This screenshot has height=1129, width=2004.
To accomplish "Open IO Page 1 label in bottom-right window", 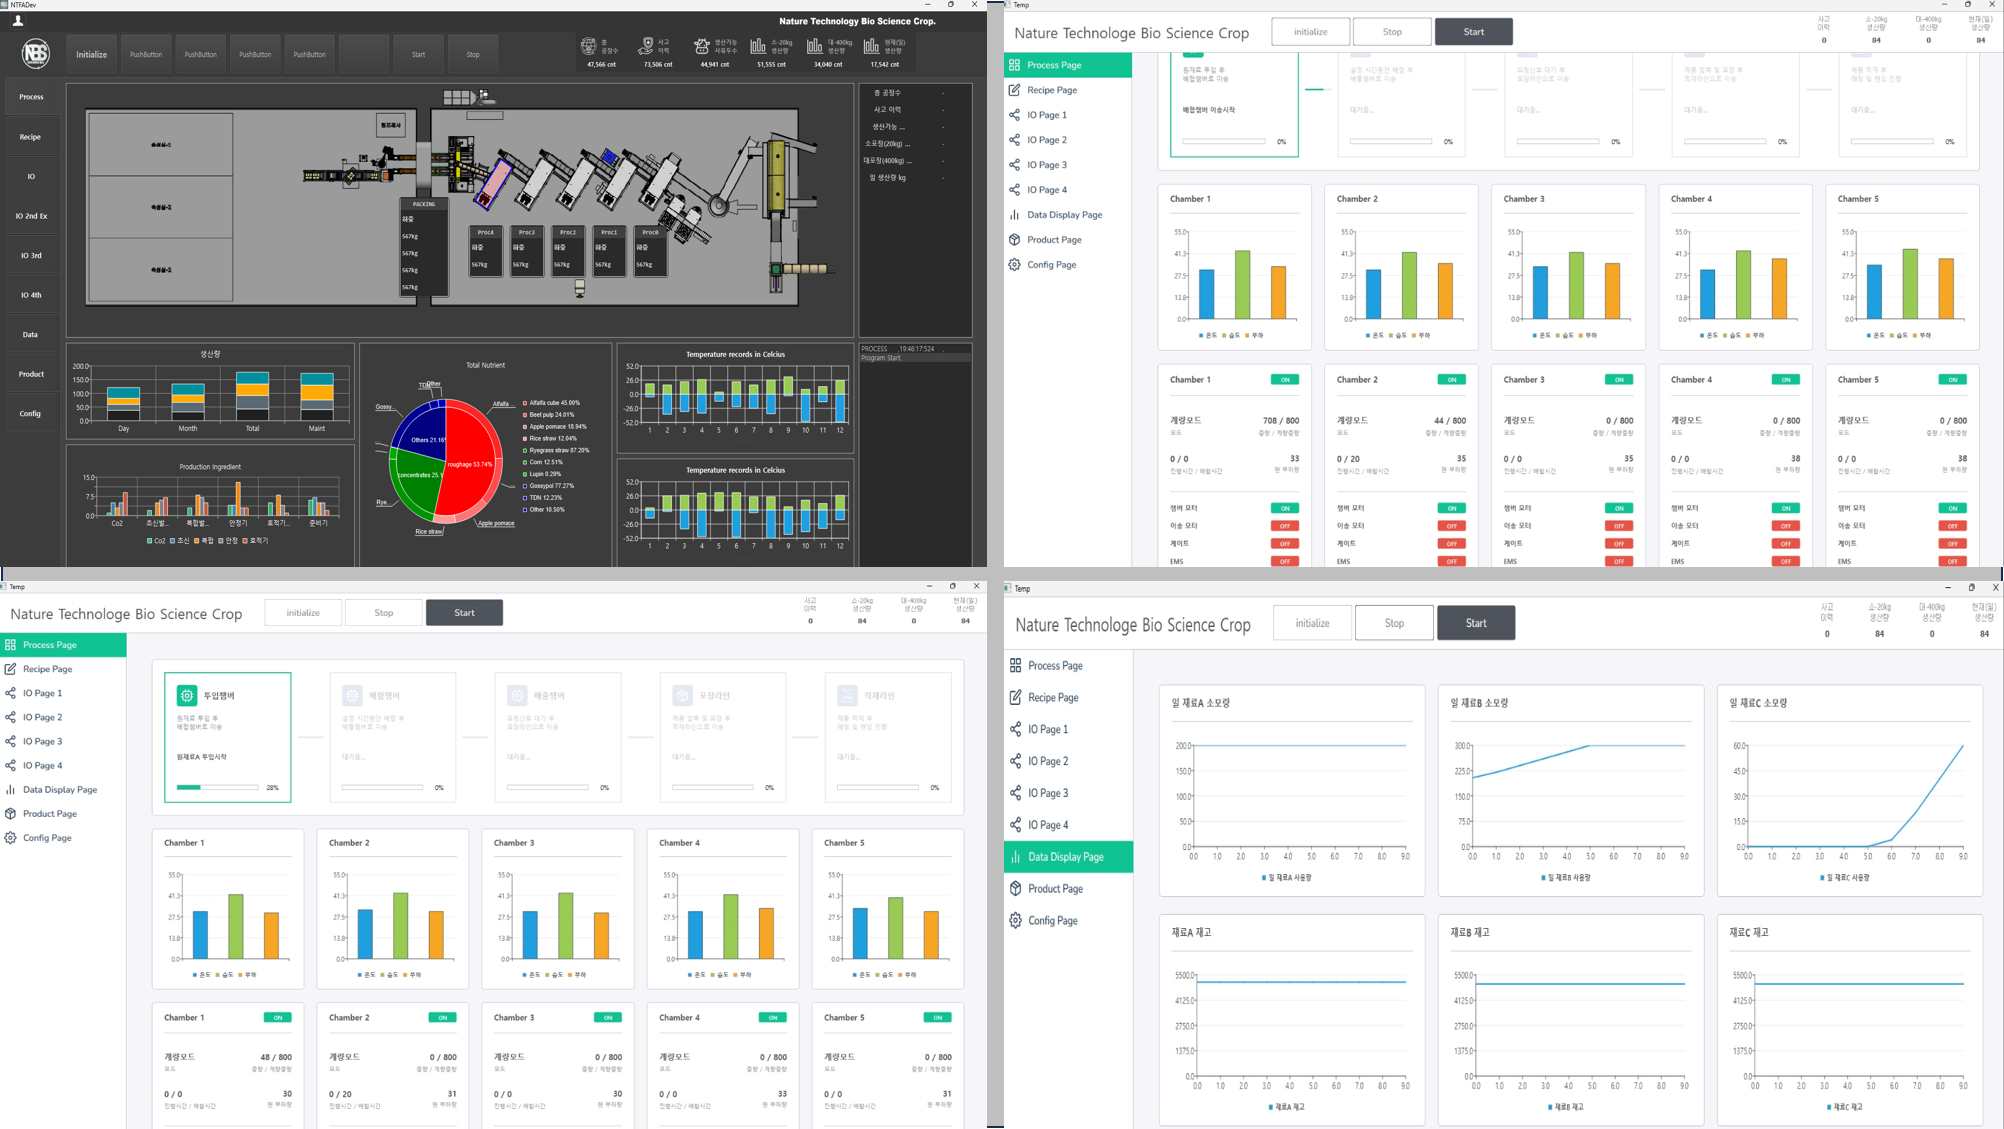I will (x=1048, y=729).
